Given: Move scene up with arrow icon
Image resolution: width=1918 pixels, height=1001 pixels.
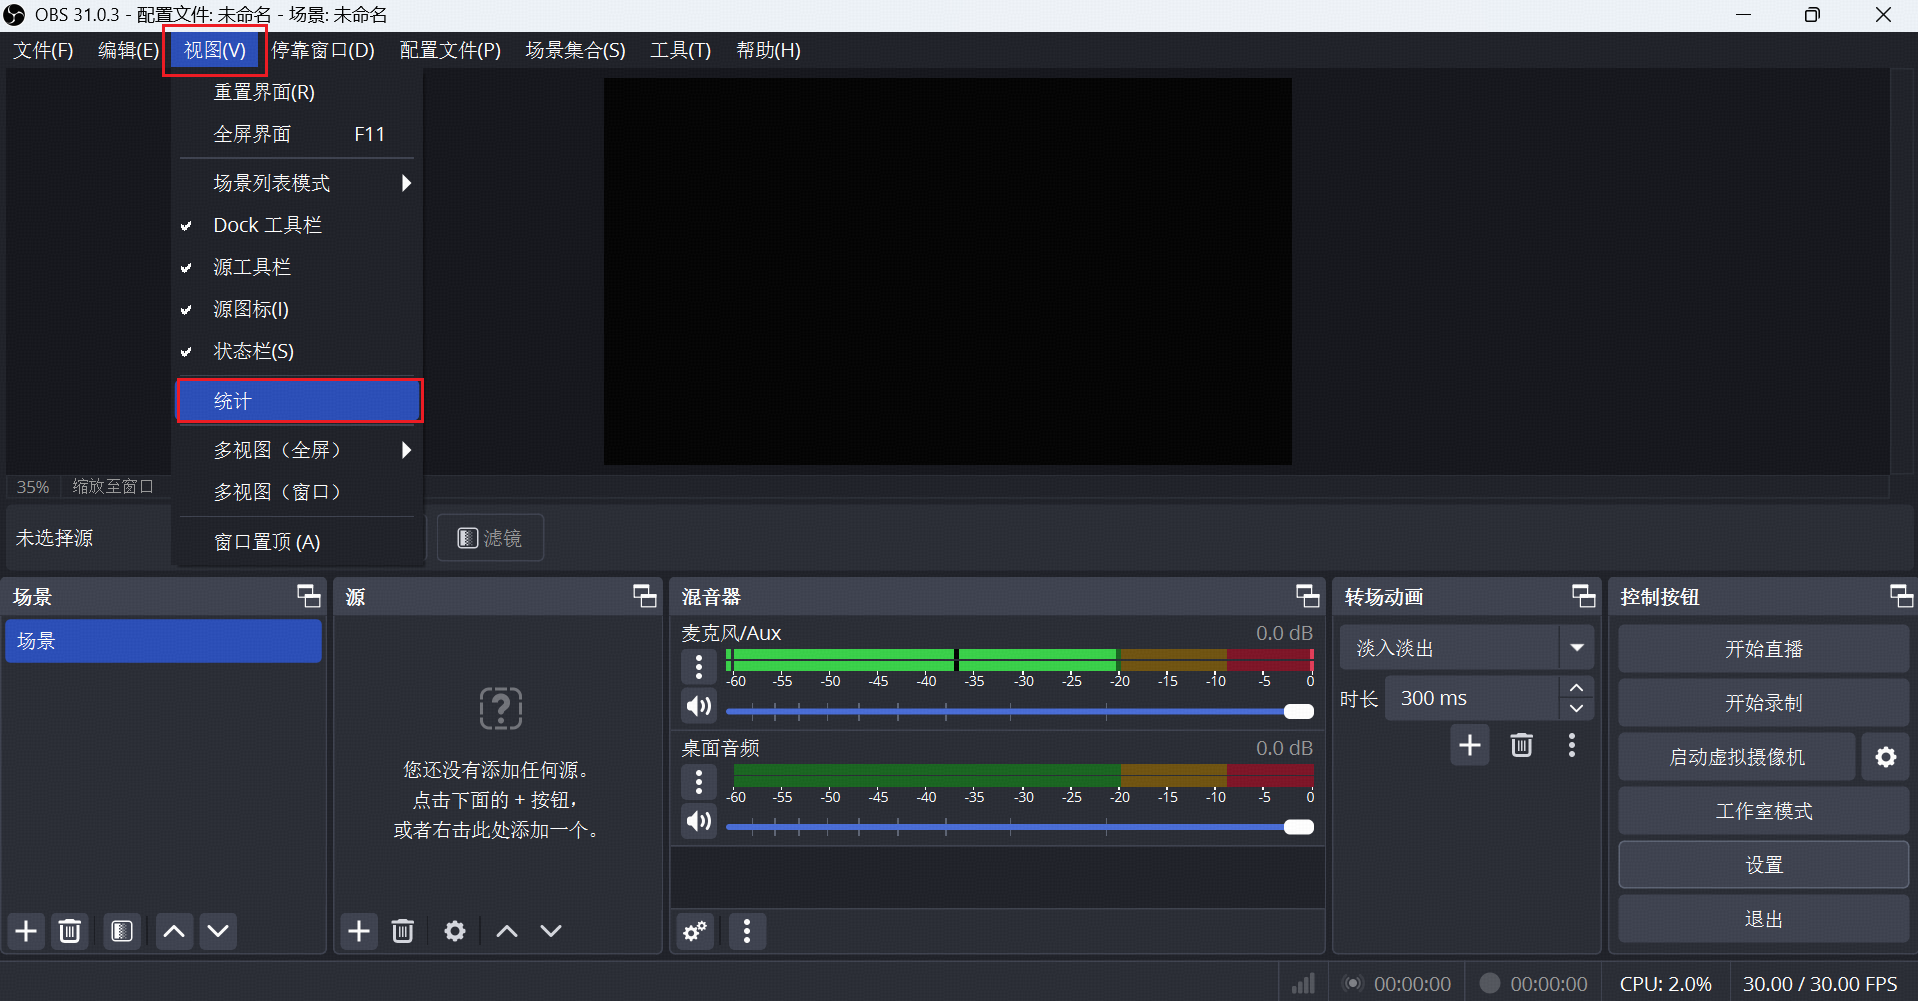Looking at the screenshot, I should coord(174,931).
